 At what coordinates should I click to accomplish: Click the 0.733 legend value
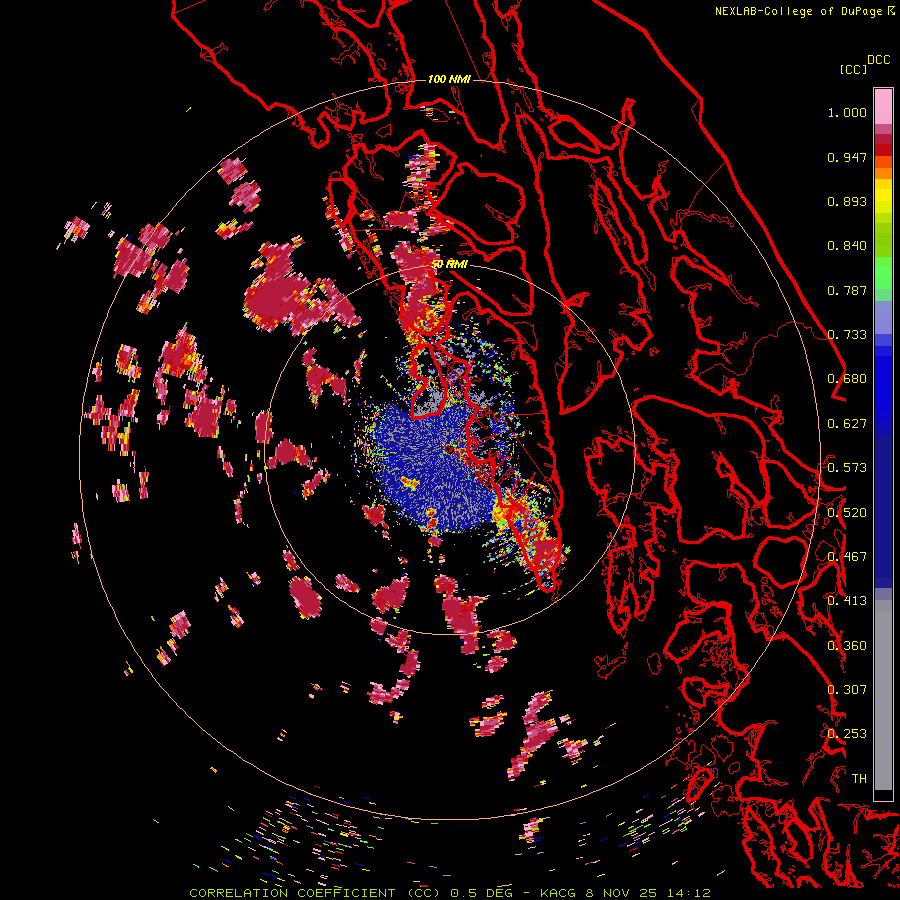click(x=847, y=335)
